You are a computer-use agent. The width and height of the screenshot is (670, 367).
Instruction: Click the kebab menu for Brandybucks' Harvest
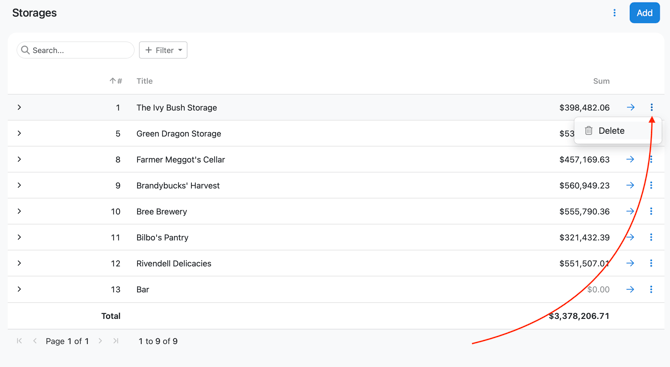(x=651, y=185)
